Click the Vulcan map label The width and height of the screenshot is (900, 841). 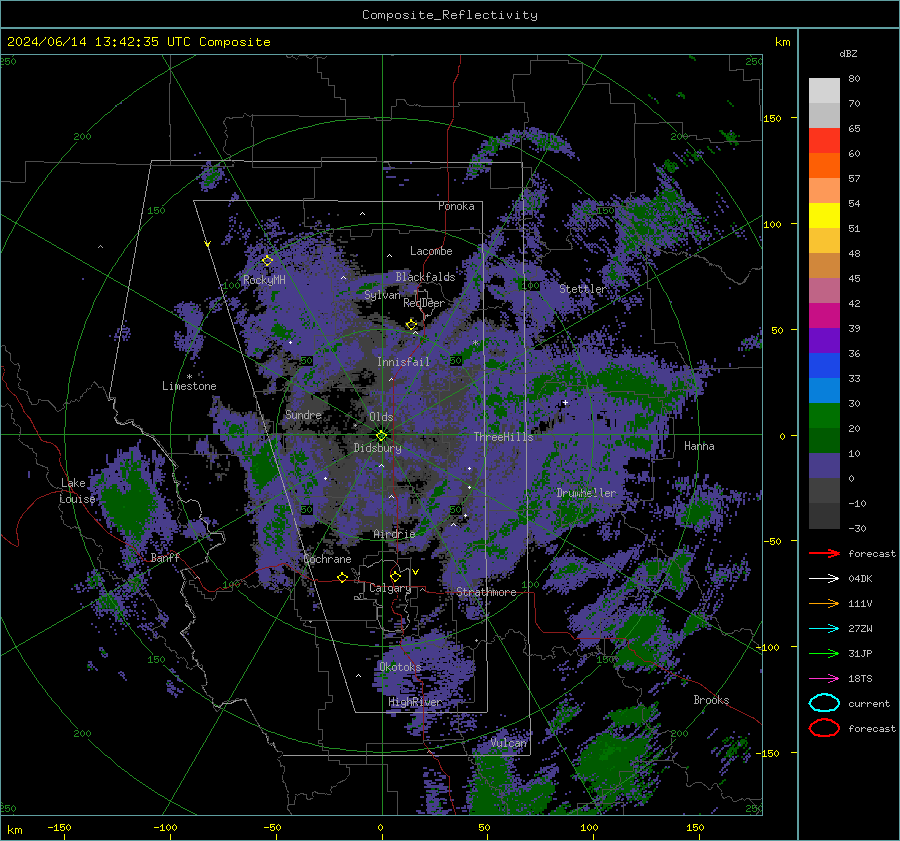tap(509, 743)
